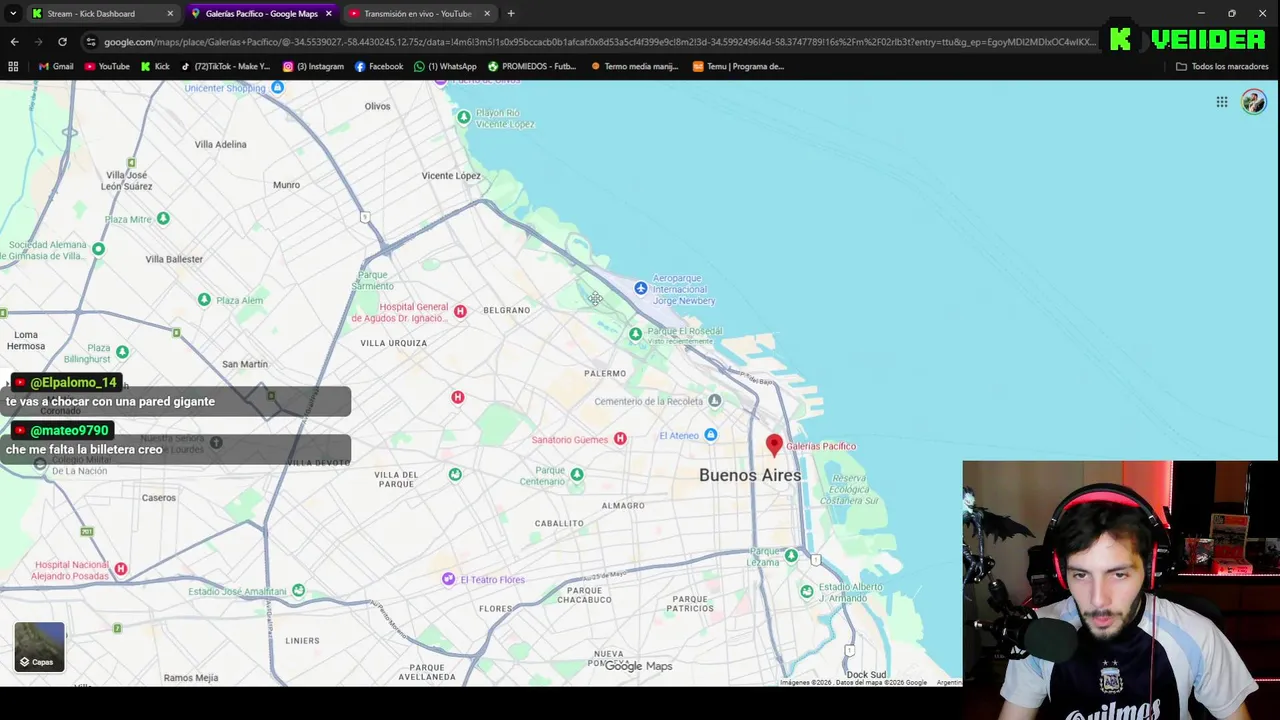Click the Buenos Aires city label

(x=750, y=475)
